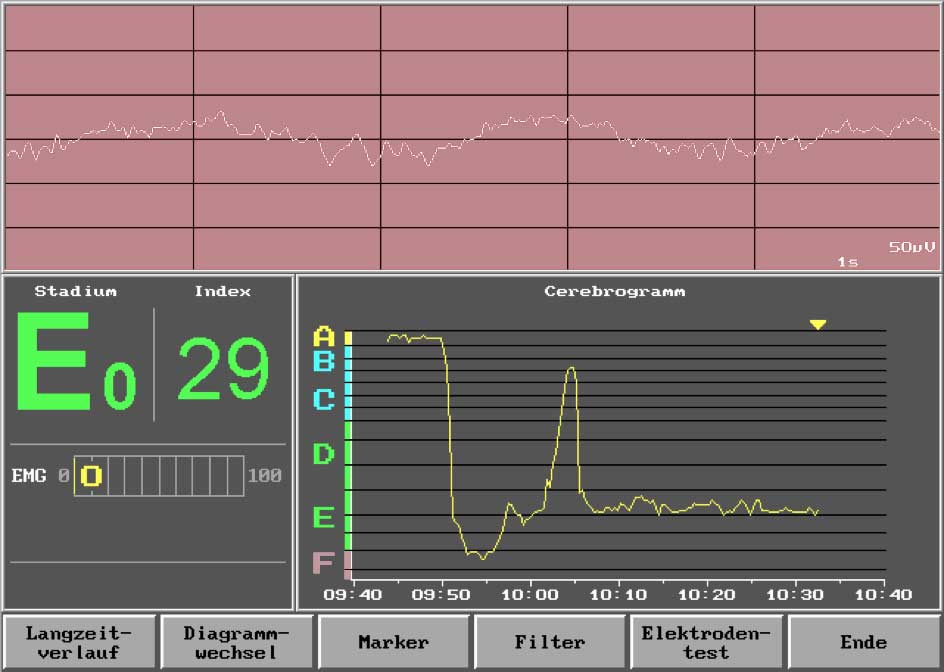This screenshot has width=944, height=672.
Task: Open the Filter settings
Action: (550, 642)
